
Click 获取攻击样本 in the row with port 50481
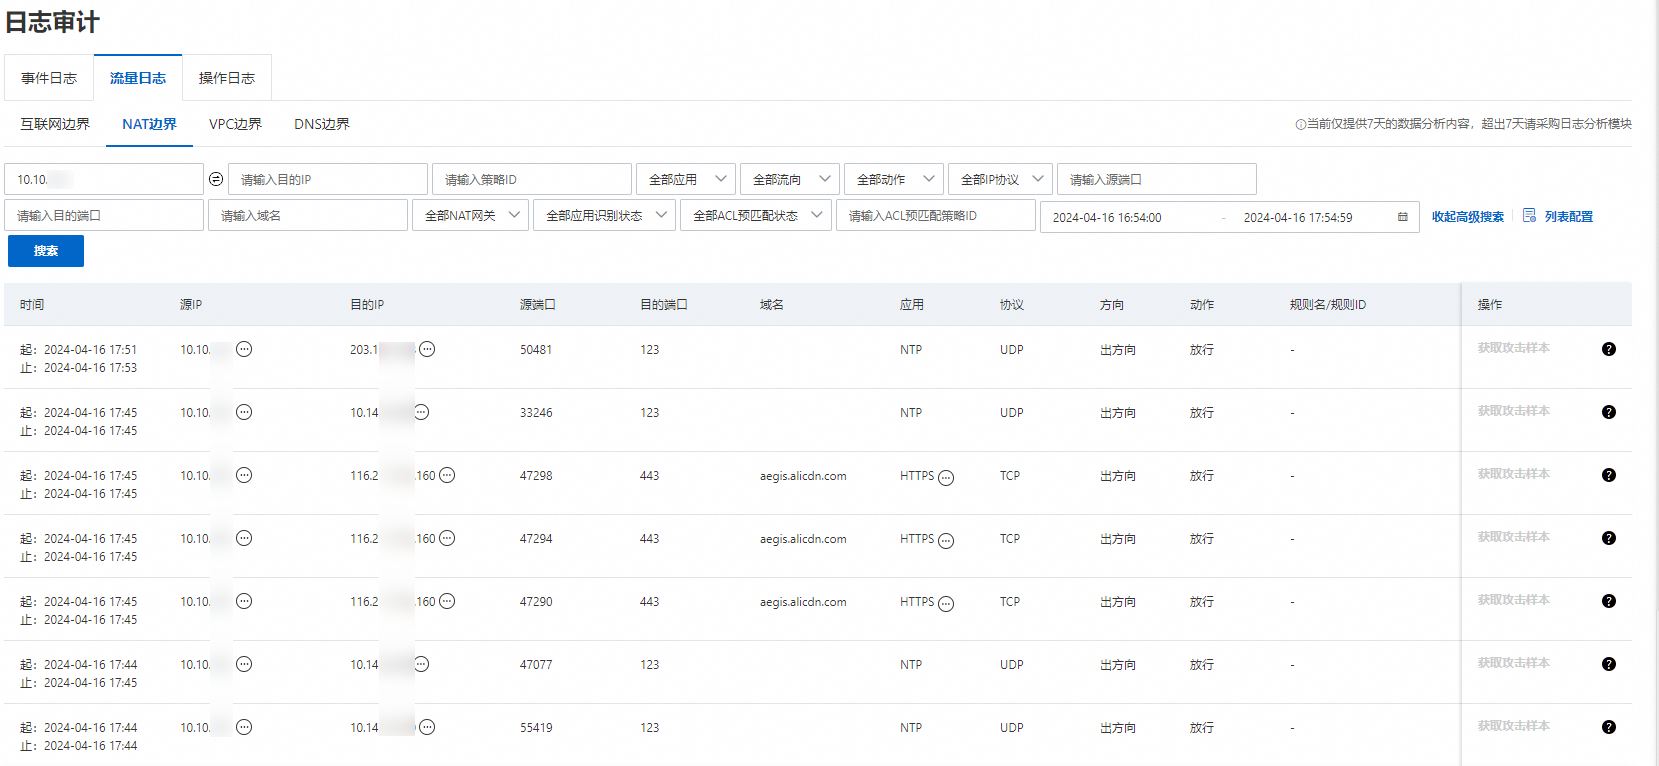[x=1514, y=348]
